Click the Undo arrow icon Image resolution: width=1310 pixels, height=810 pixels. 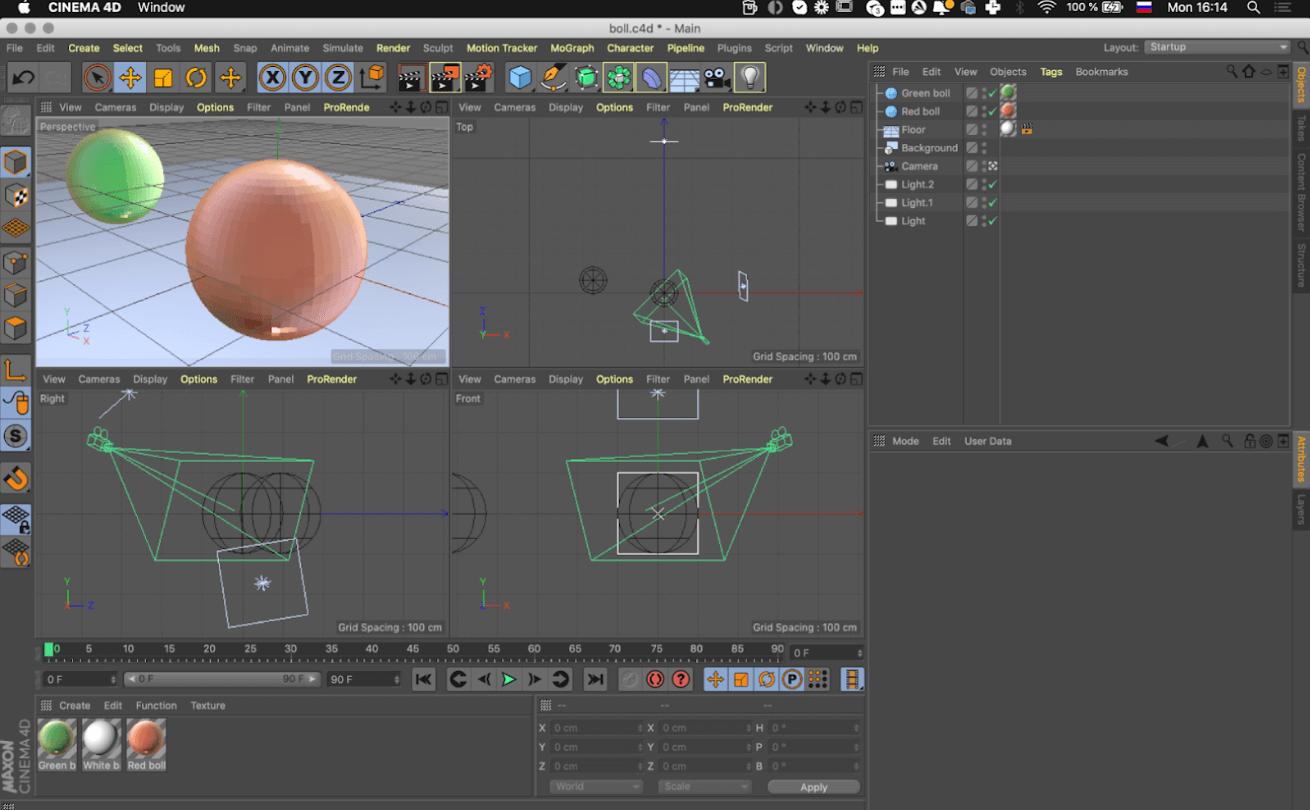pyautogui.click(x=24, y=77)
